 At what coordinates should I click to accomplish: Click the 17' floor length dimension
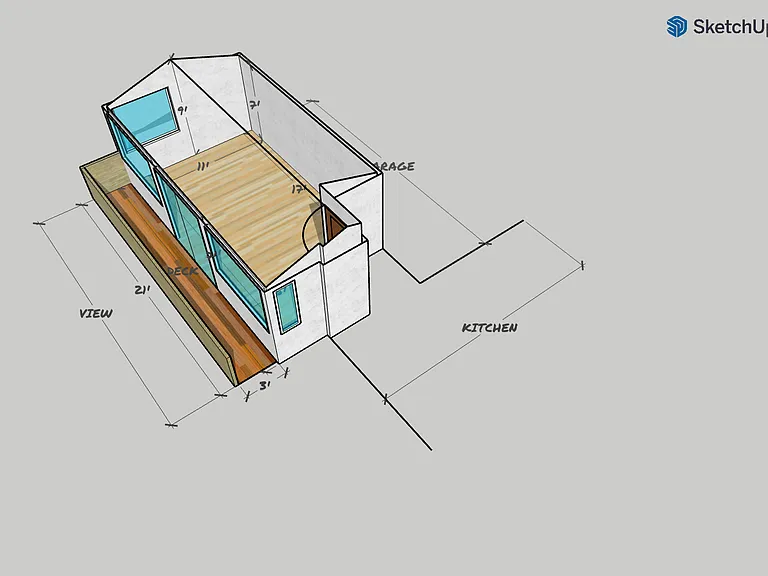(x=298, y=189)
